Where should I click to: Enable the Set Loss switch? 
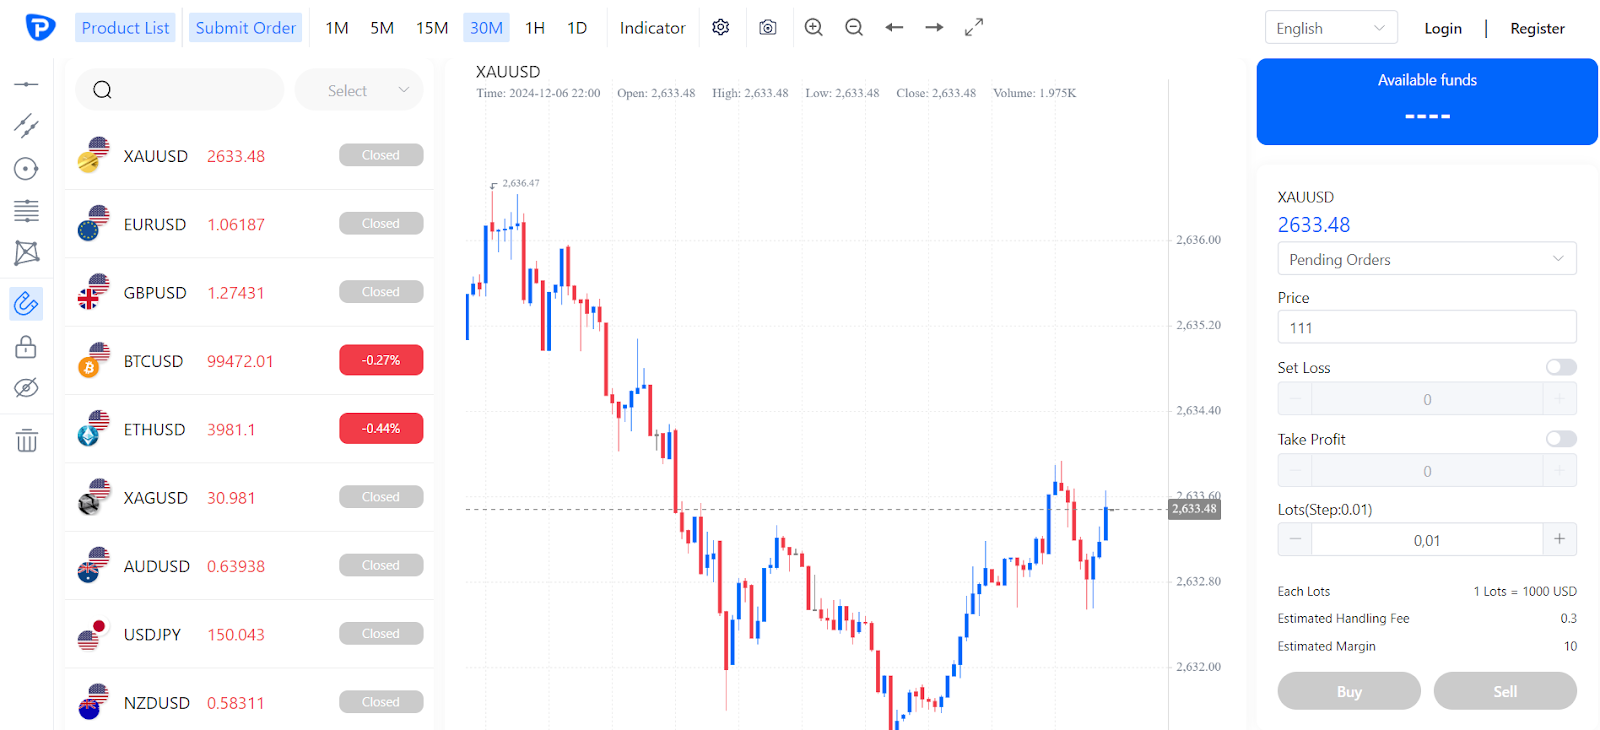point(1560,367)
